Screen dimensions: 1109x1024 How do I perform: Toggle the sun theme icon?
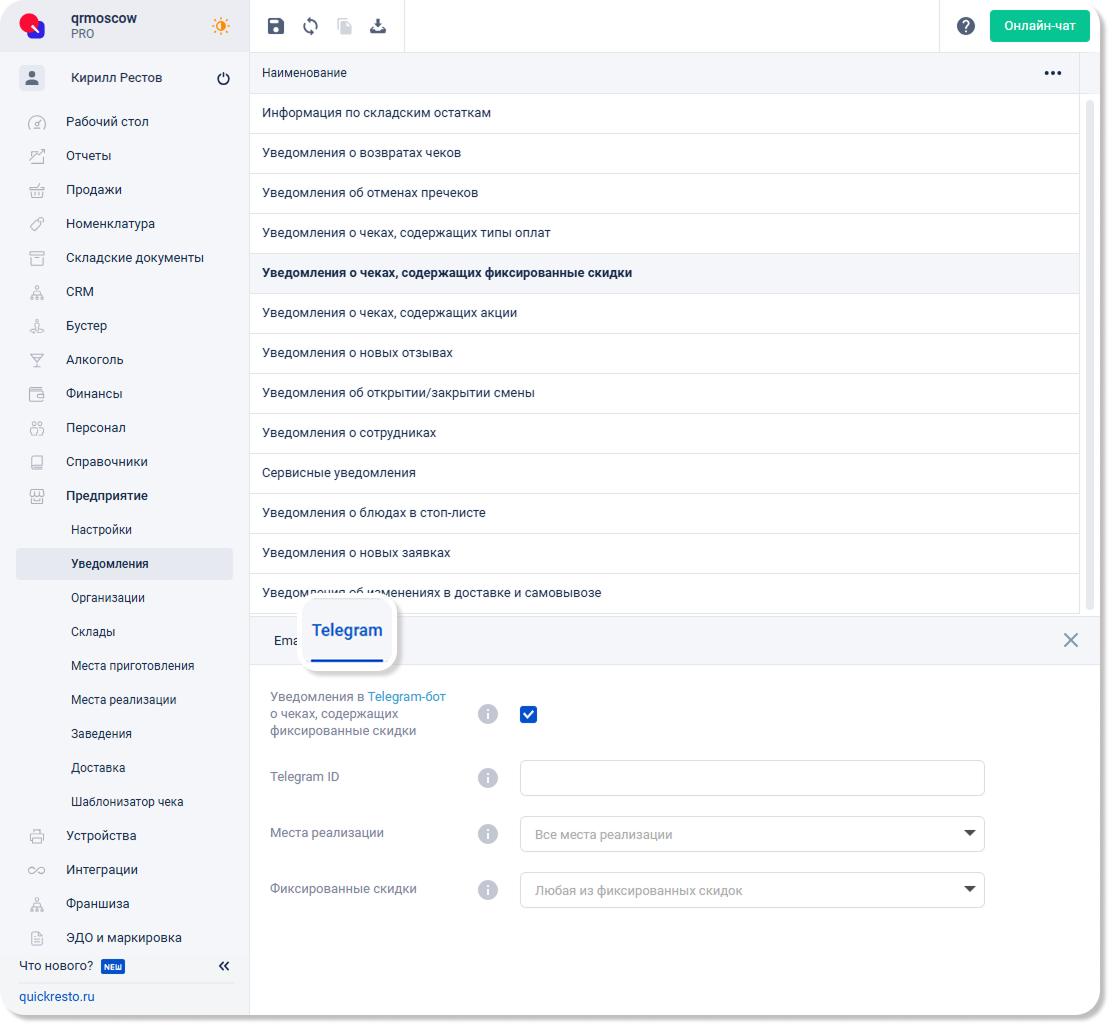220,27
